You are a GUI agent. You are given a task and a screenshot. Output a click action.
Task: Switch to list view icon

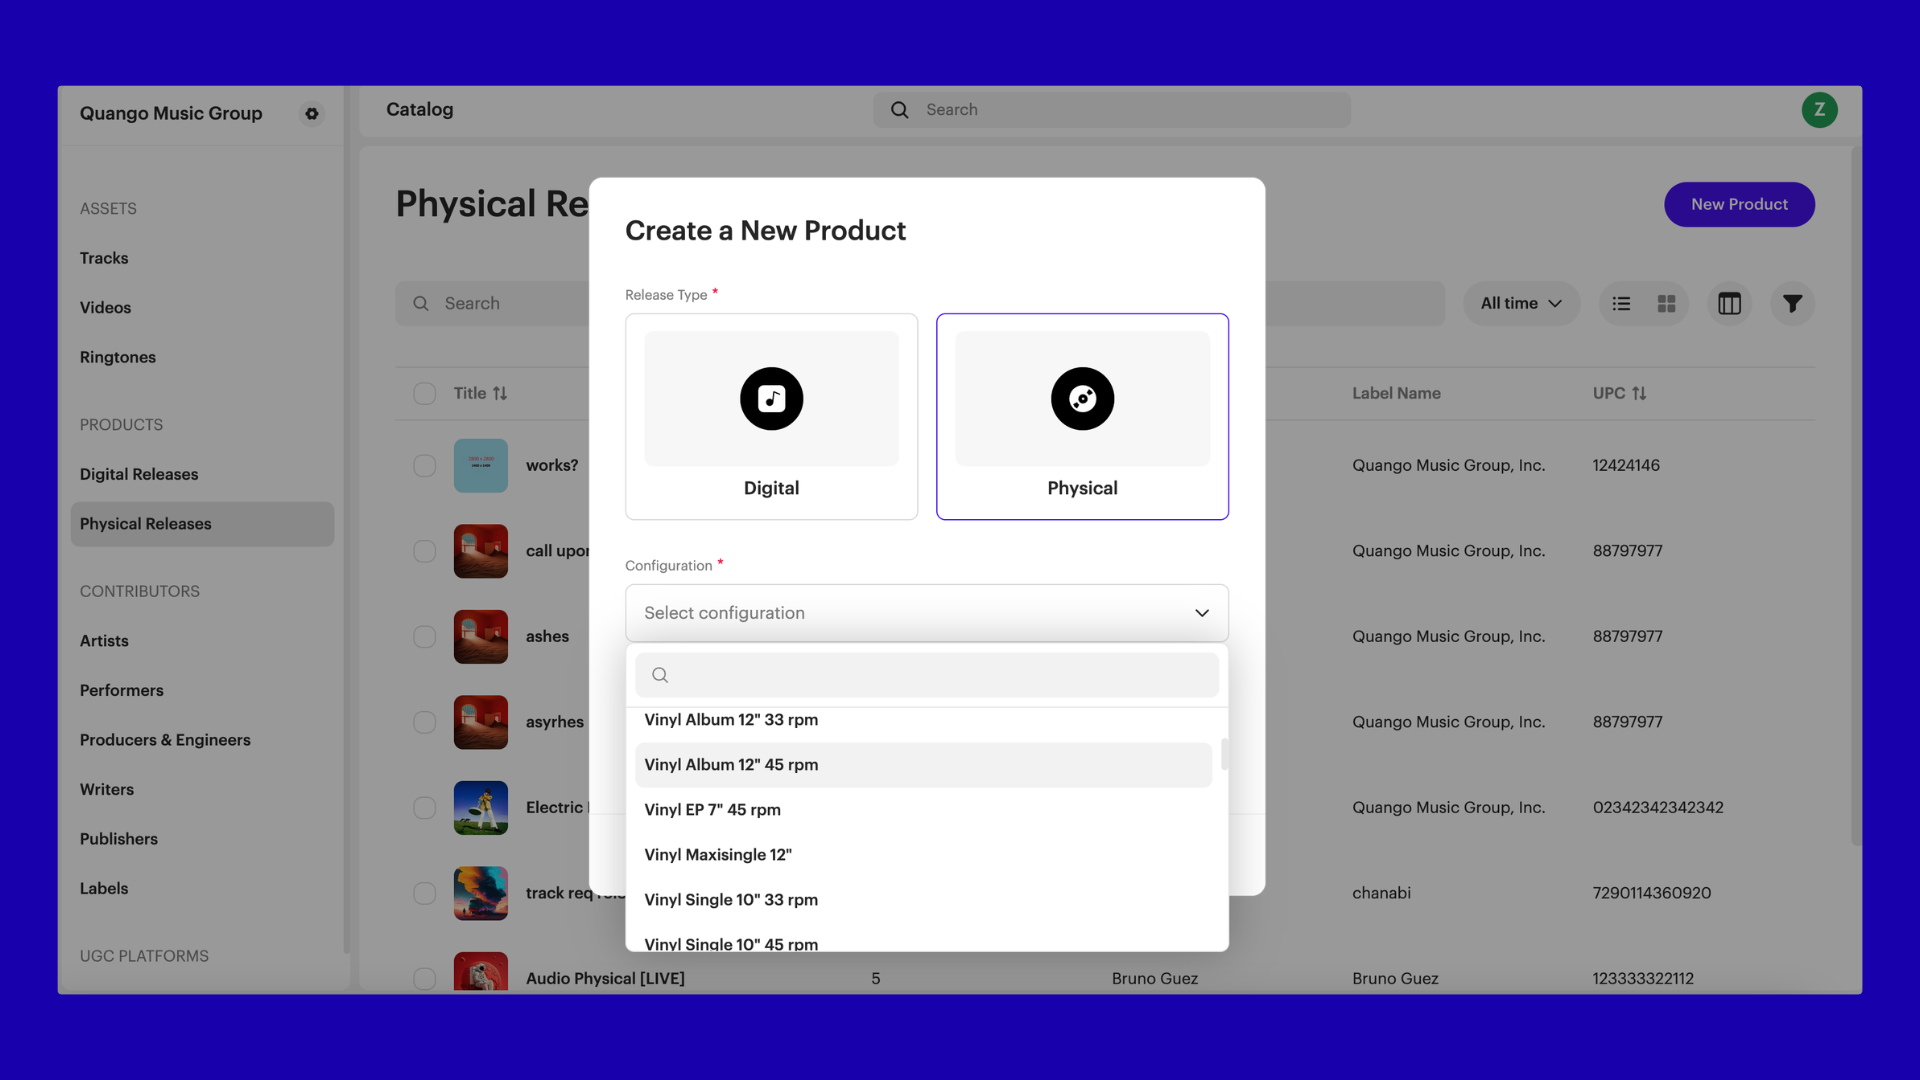point(1621,304)
